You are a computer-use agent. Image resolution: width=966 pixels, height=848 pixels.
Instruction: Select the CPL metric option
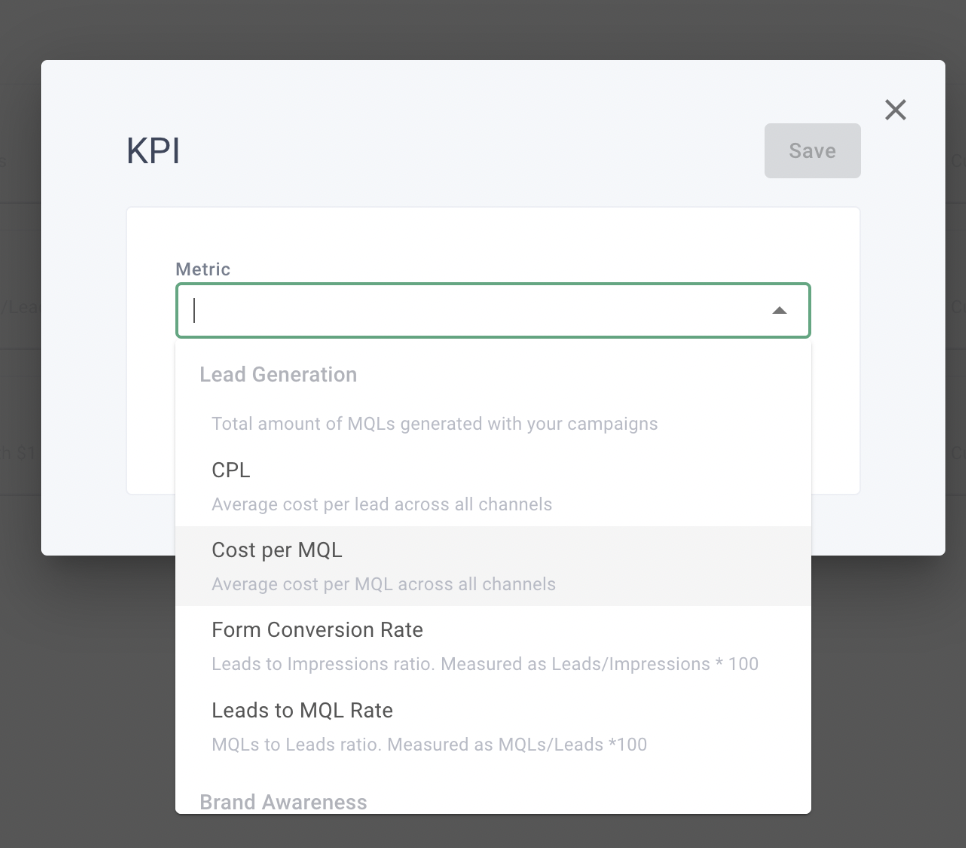point(231,470)
